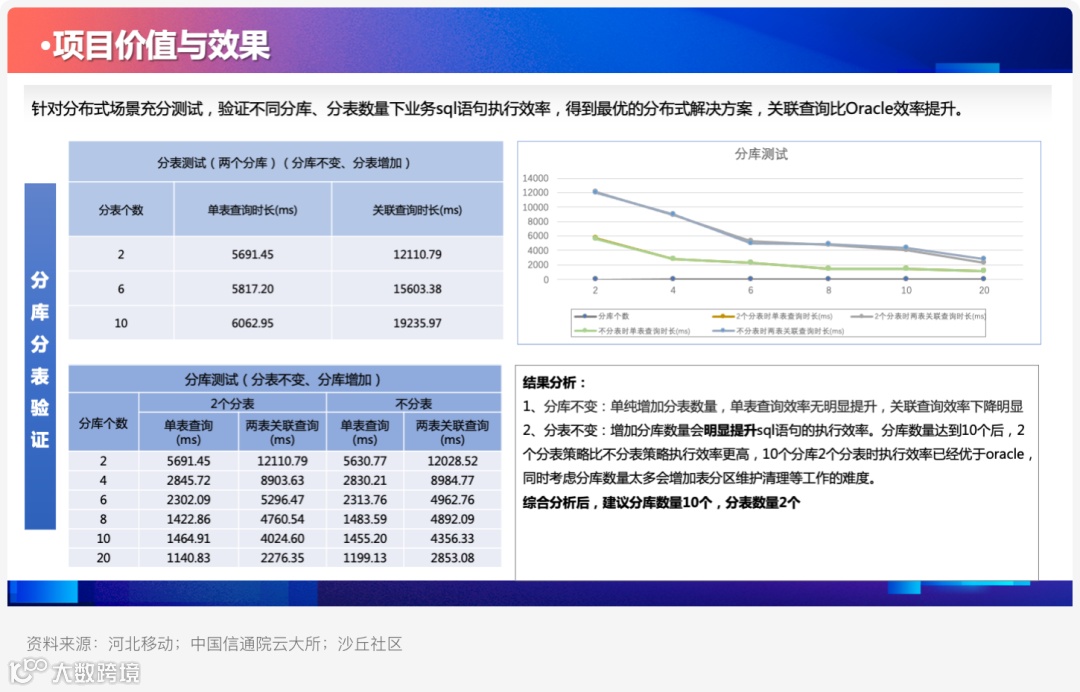Click the 2个分表 group header
The width and height of the screenshot is (1080, 692).
(x=232, y=403)
